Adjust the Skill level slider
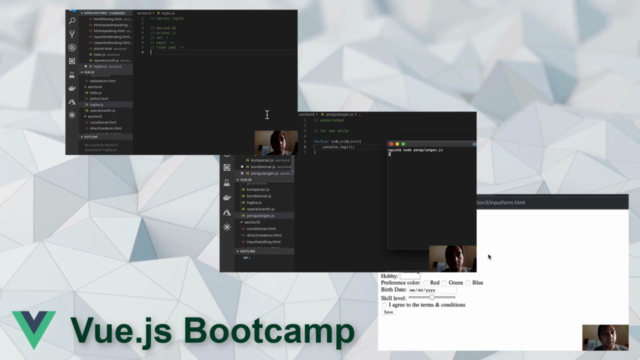 pyautogui.click(x=432, y=298)
